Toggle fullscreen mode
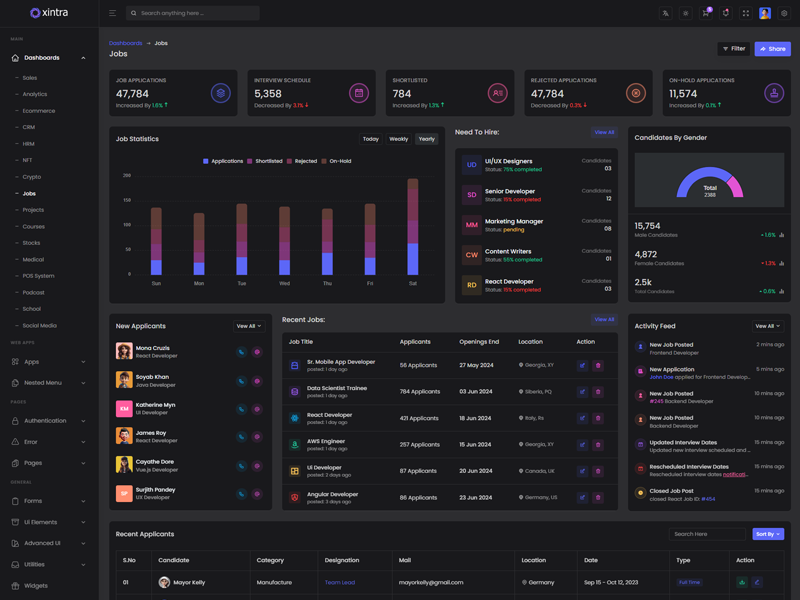 [745, 13]
